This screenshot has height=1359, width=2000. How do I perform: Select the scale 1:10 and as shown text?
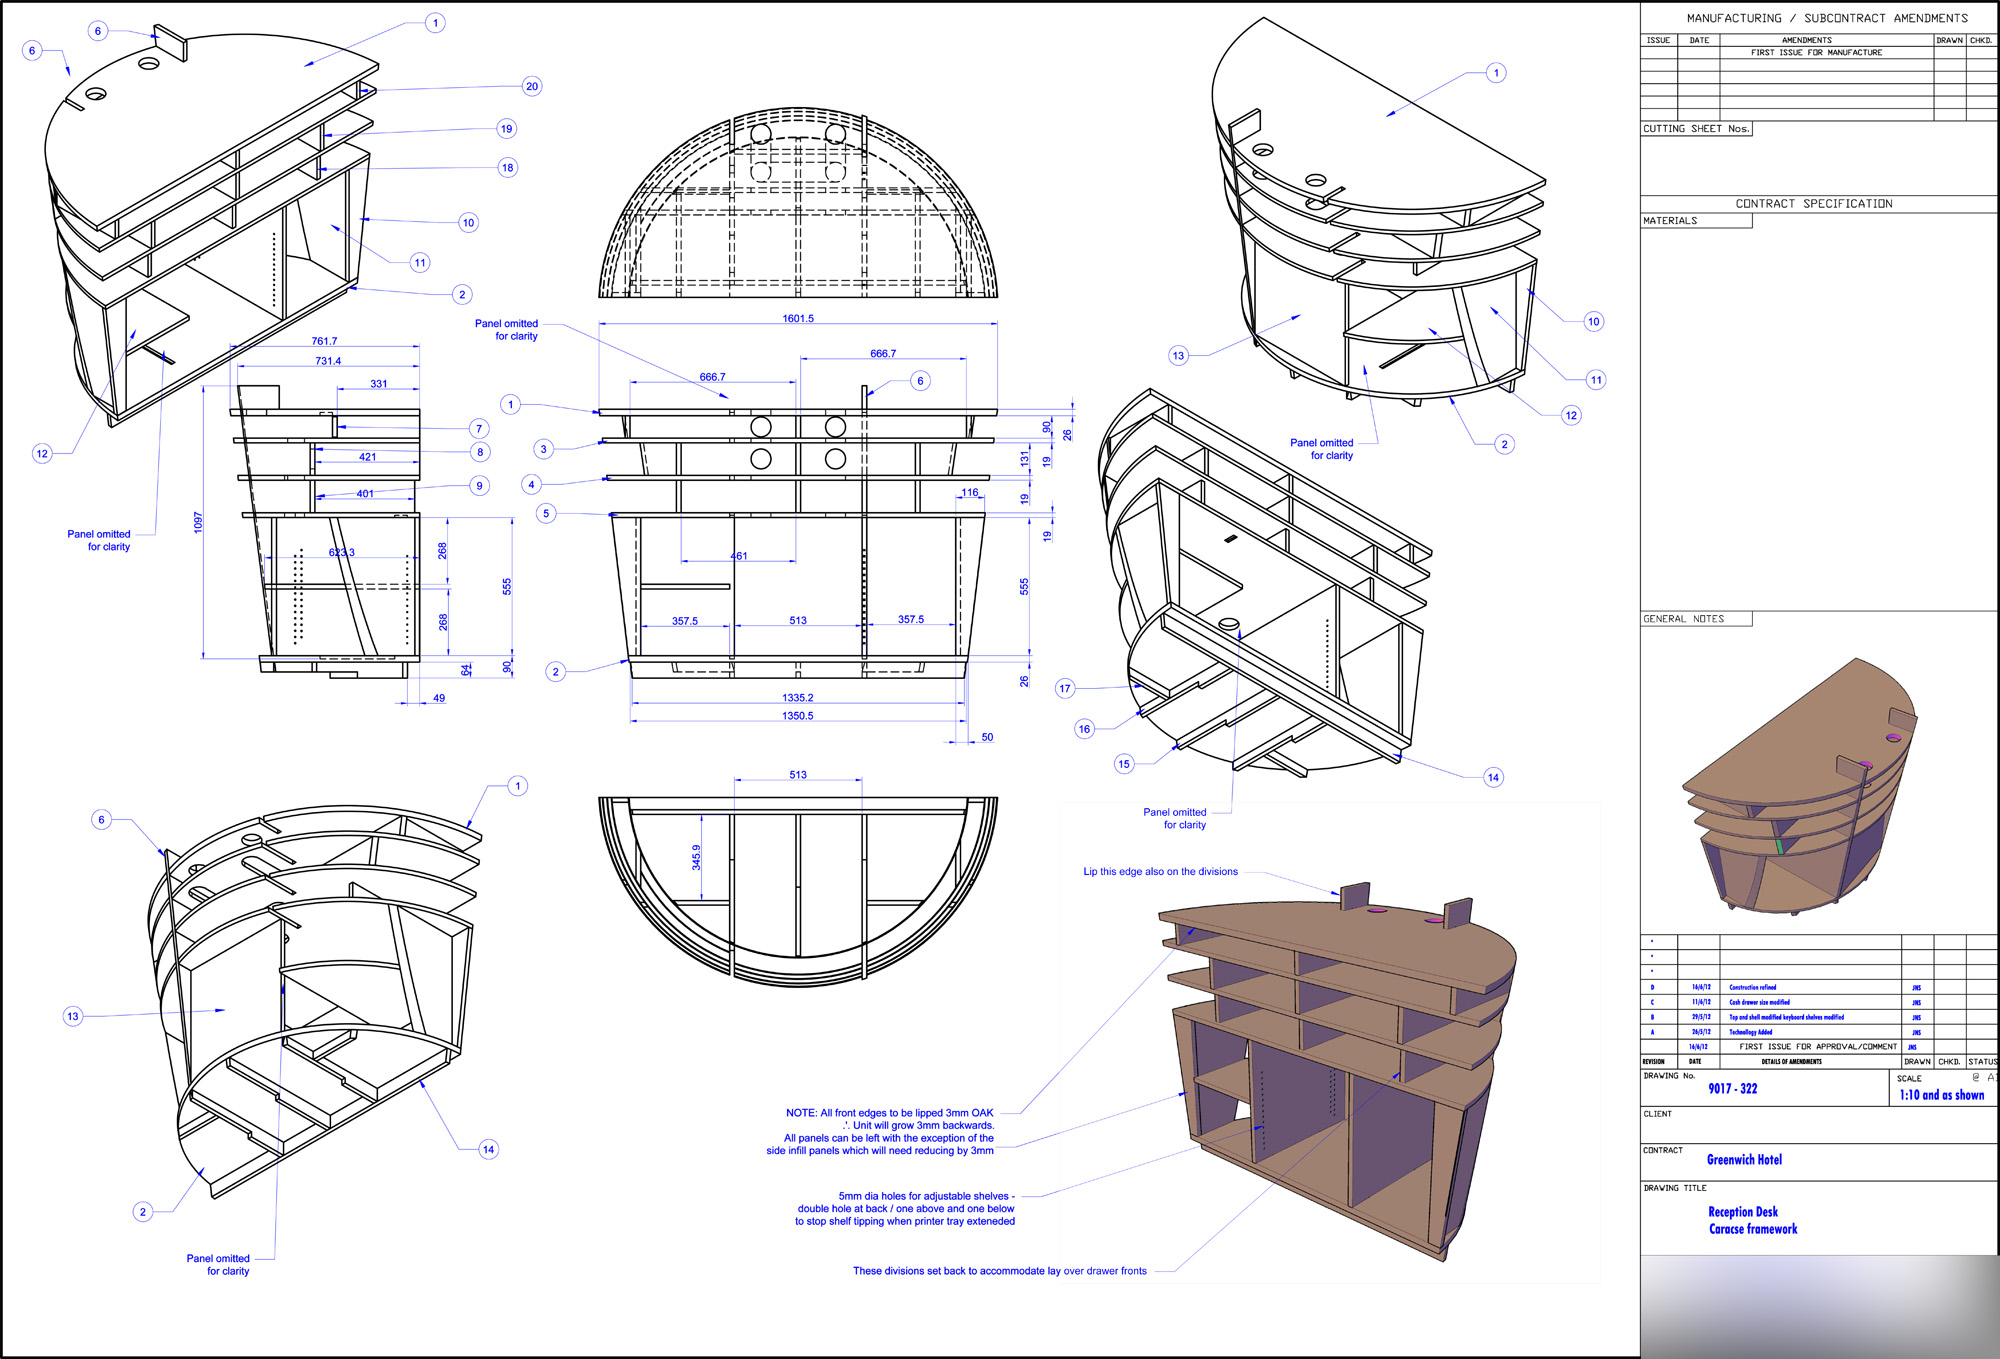(1941, 1095)
